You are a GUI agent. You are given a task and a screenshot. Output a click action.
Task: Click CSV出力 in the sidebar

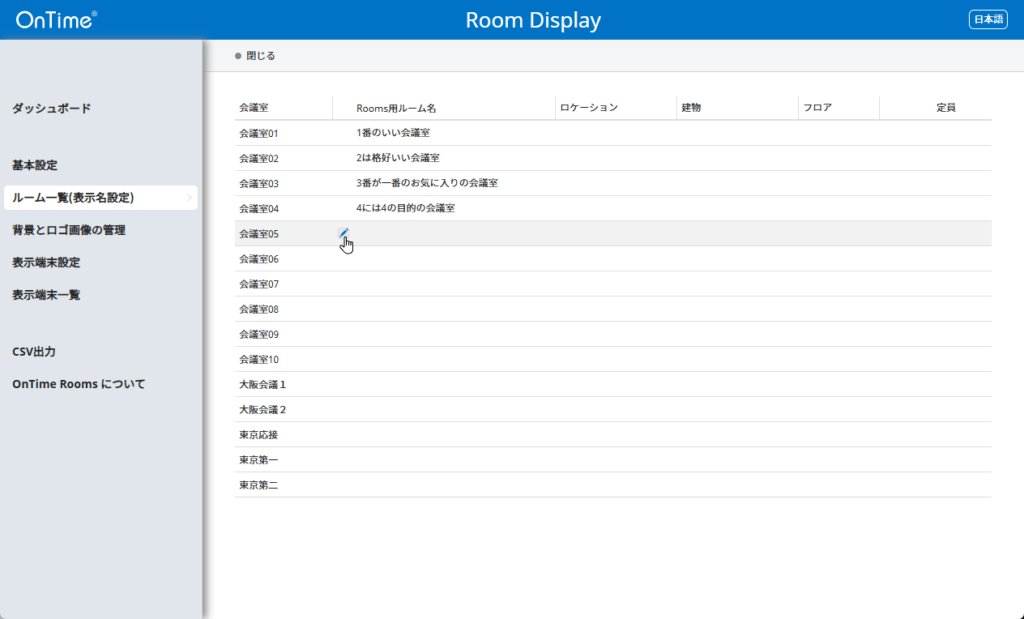(34, 352)
